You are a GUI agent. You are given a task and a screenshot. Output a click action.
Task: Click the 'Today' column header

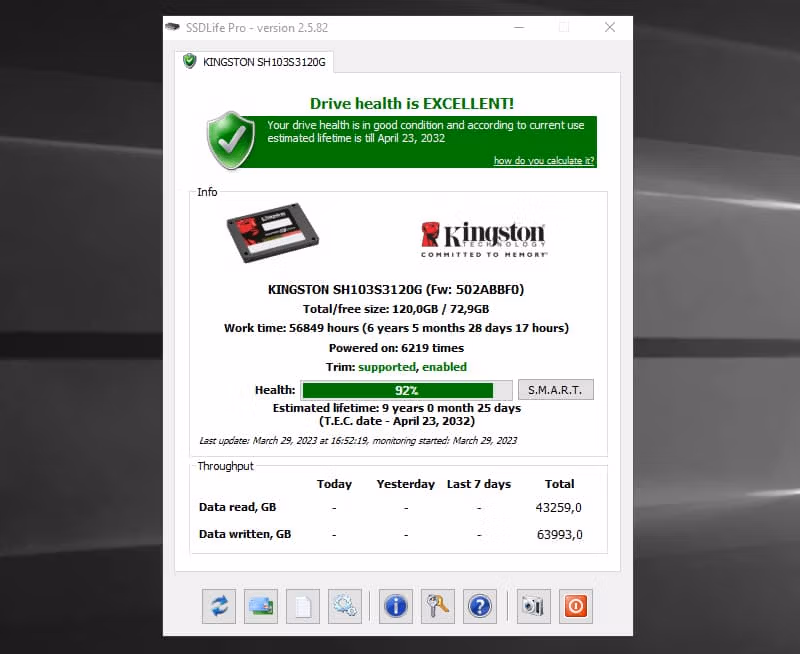coord(334,484)
